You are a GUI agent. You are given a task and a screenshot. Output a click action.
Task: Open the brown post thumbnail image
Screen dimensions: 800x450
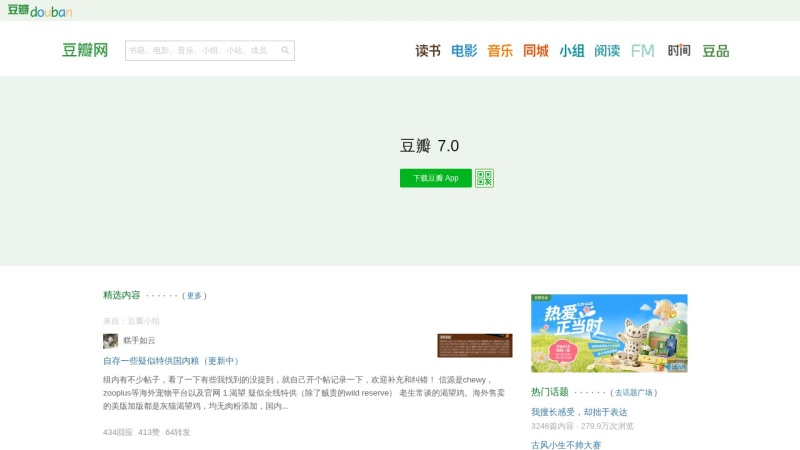pos(474,345)
